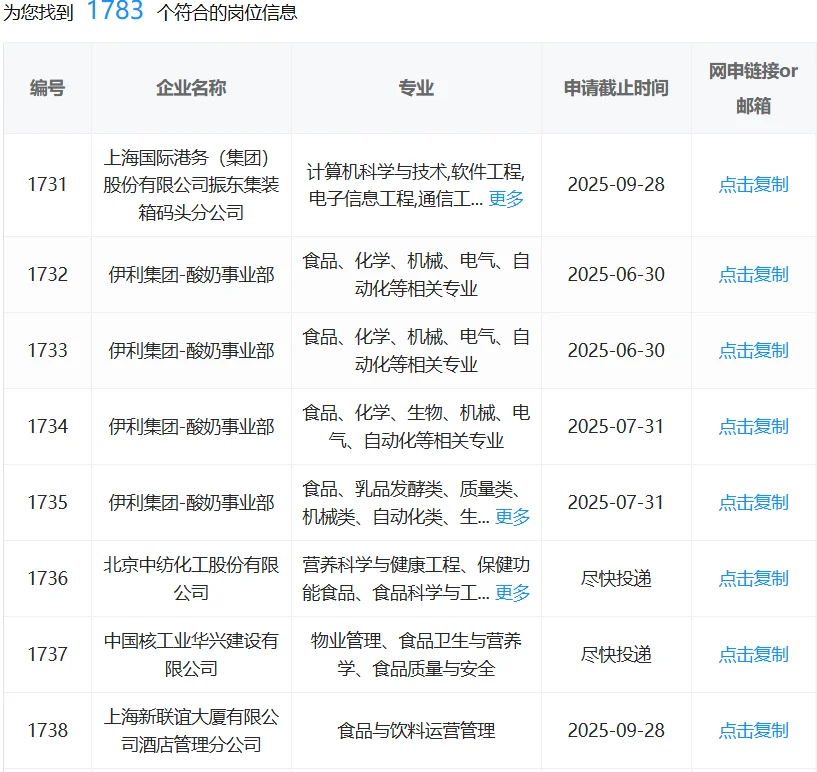Click majors 营养科学与健康工程 cell
Viewport: 817px width, 772px height.
(x=416, y=579)
